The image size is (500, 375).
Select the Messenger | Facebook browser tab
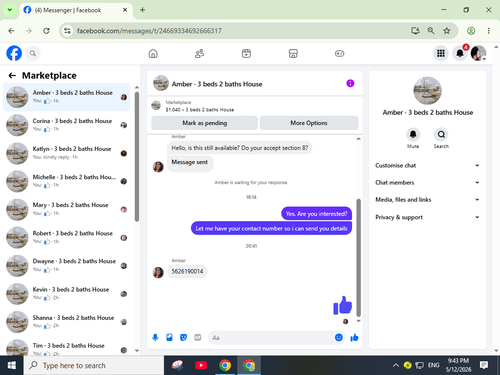[76, 10]
